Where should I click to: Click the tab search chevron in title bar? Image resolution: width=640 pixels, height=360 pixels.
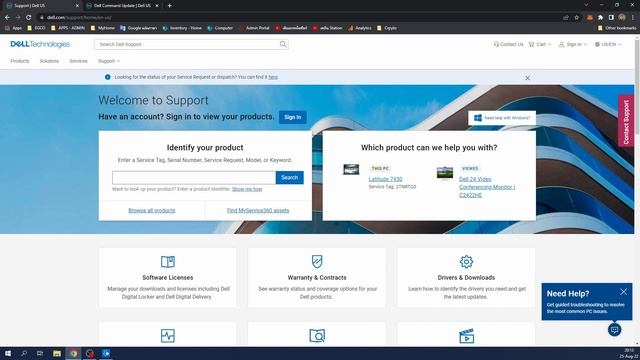tap(586, 5)
